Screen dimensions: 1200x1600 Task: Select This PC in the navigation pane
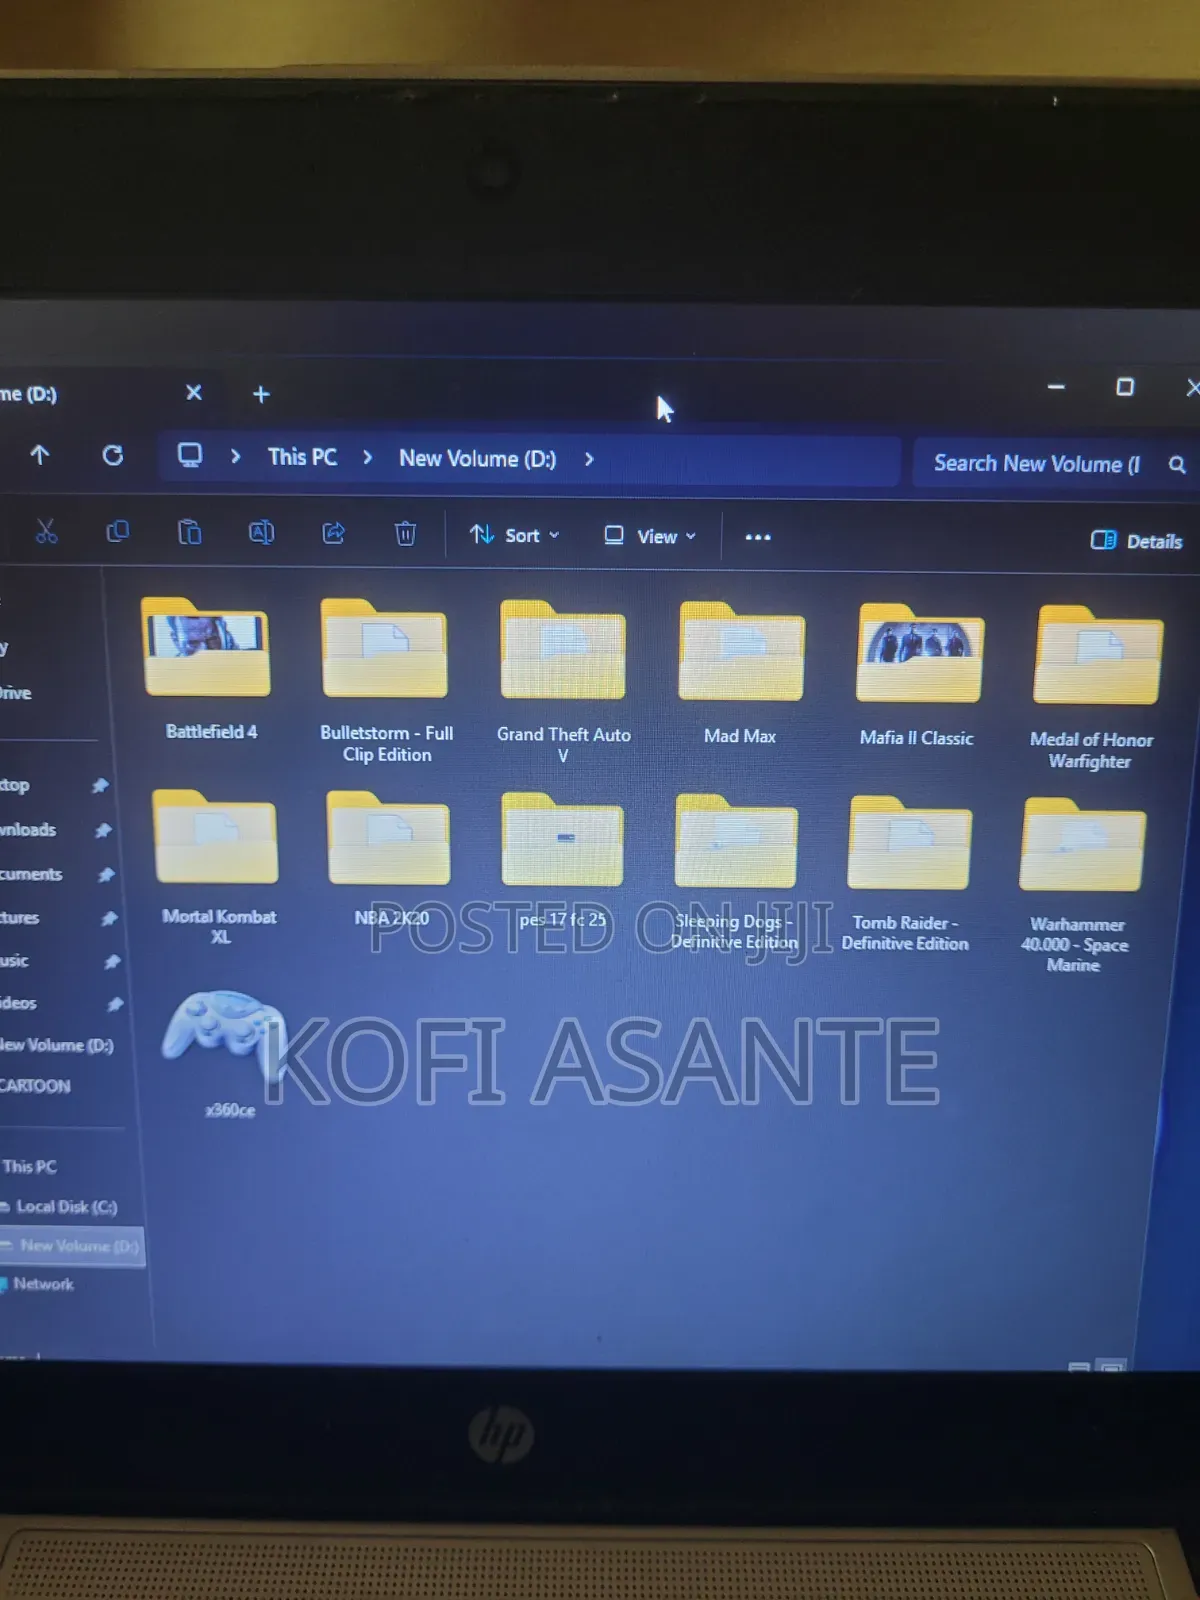tap(29, 1166)
